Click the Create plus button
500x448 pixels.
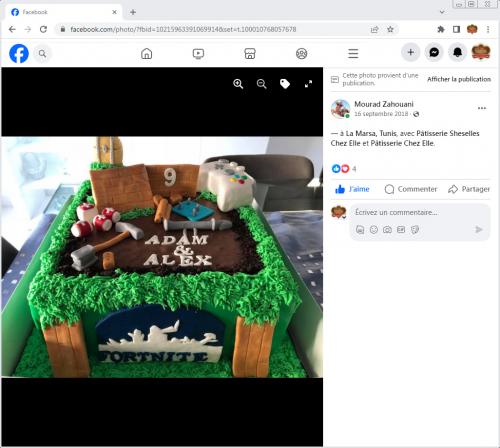coord(411,52)
